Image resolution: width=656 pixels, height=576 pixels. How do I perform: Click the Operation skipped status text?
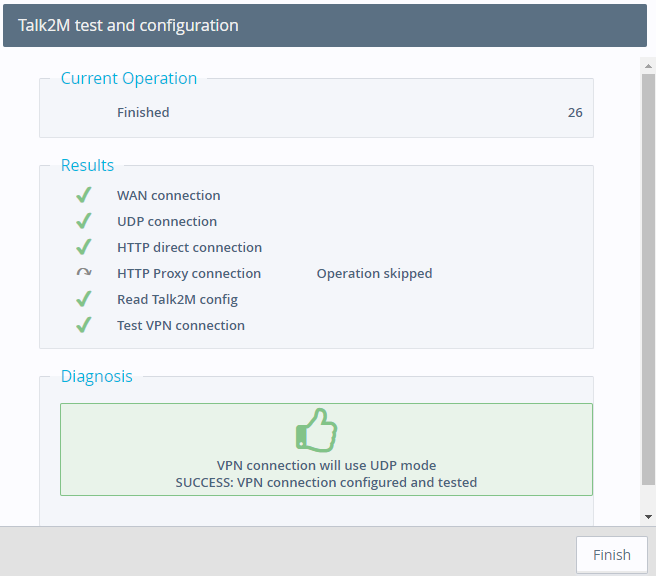coord(374,273)
